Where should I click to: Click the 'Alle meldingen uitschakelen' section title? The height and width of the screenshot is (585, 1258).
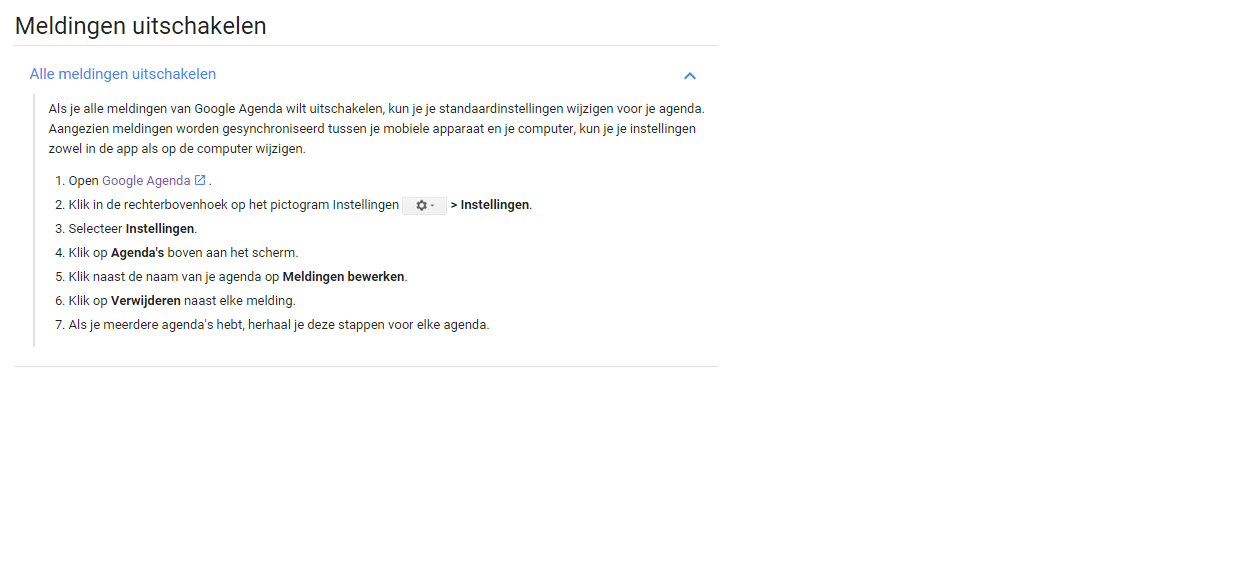[123, 74]
